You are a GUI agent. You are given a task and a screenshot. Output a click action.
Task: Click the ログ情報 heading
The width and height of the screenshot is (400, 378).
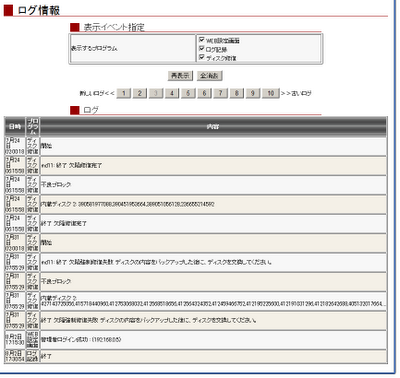39,10
